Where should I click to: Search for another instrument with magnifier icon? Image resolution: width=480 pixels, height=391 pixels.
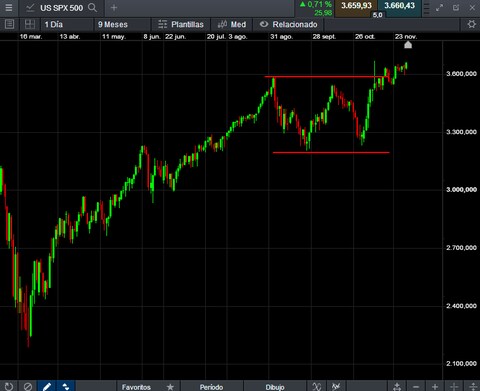click(x=92, y=7)
